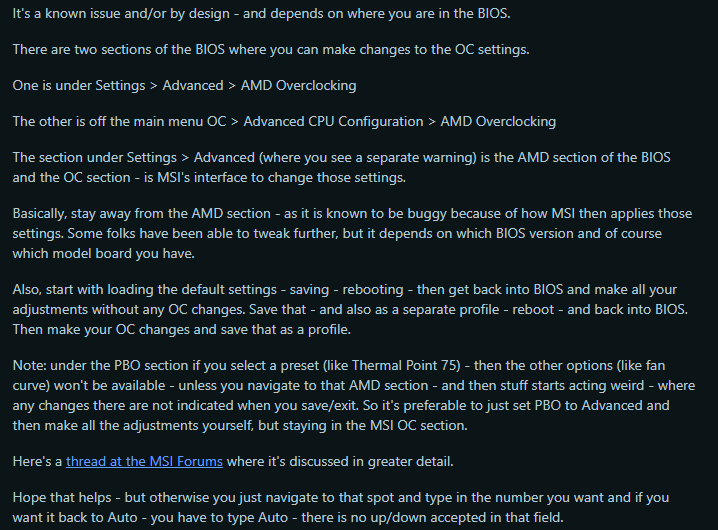Click the words "which model board you have"
This screenshot has width=718, height=530.
[x=103, y=253]
